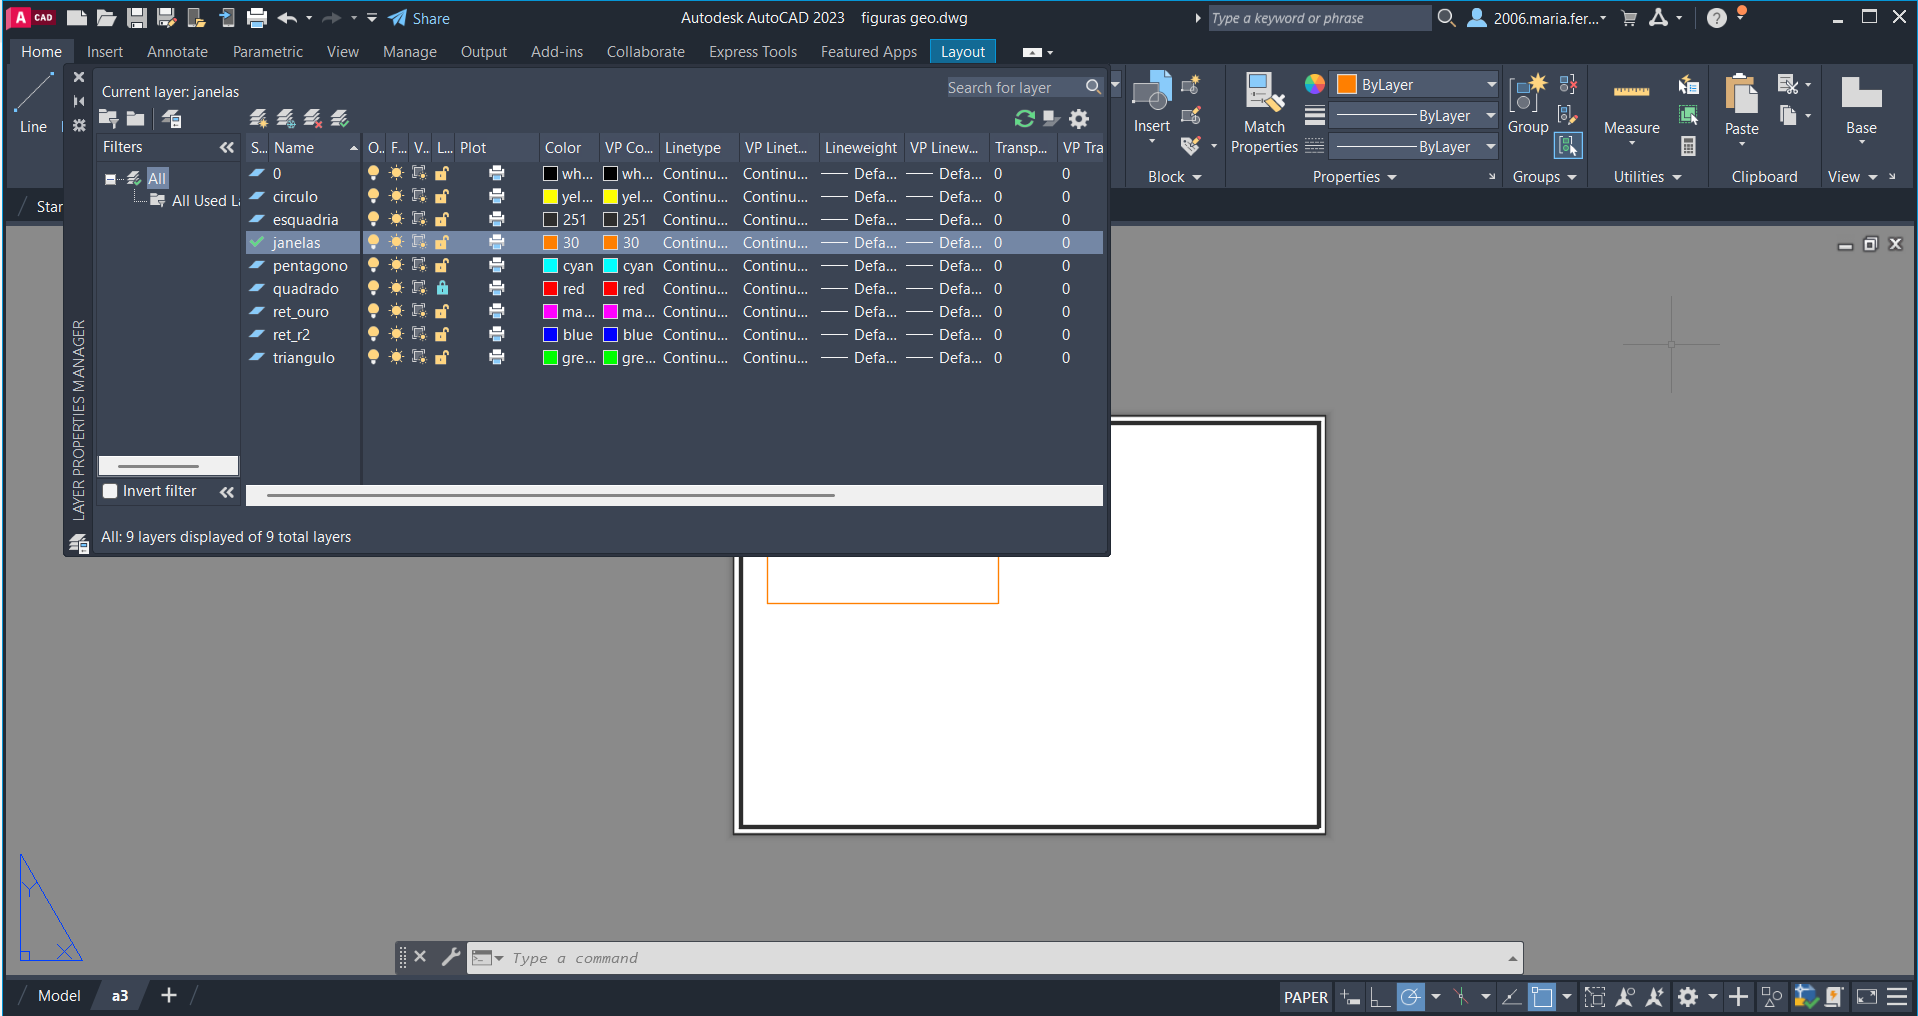Viewport: 1918px width, 1016px height.
Task: Click the yellow color swatch of circulo layer
Action: coord(550,197)
